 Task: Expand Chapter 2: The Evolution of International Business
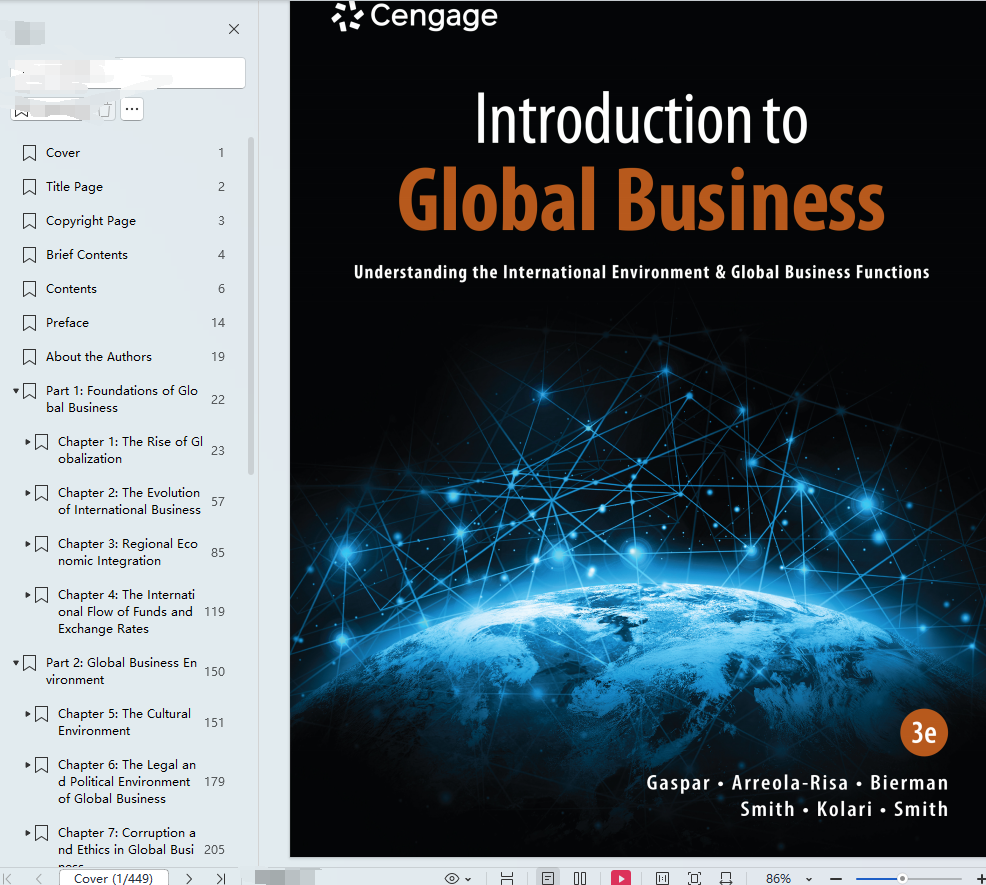point(28,493)
